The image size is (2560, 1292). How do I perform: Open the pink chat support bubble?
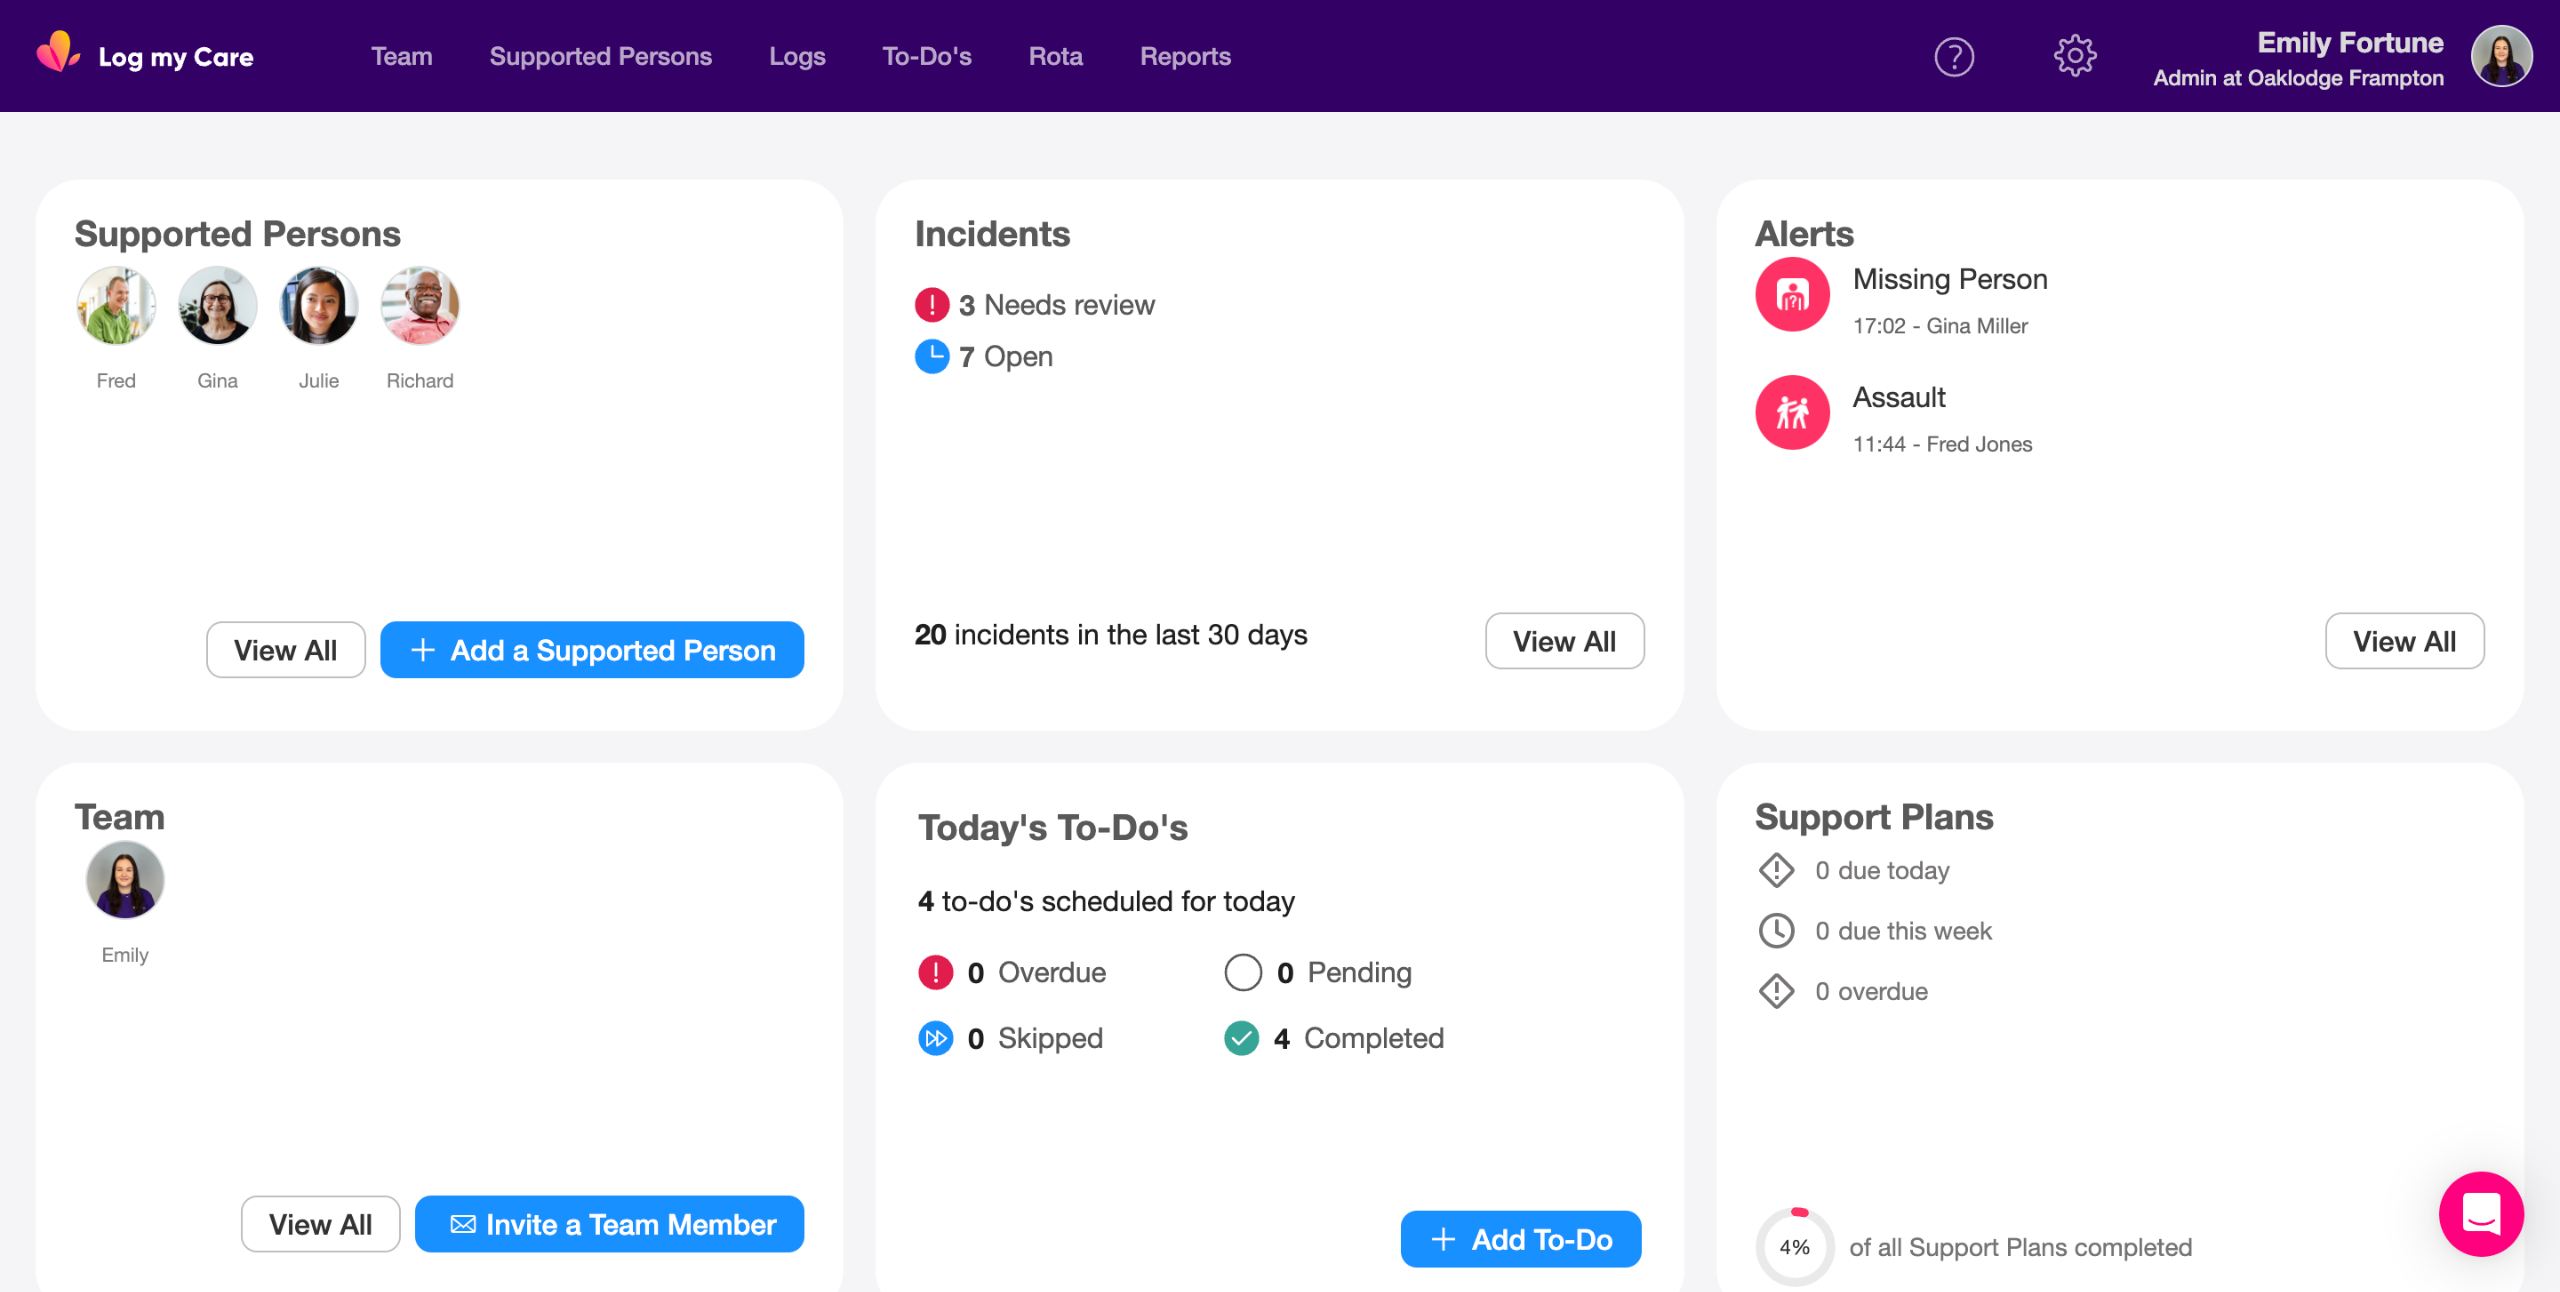click(2481, 1213)
